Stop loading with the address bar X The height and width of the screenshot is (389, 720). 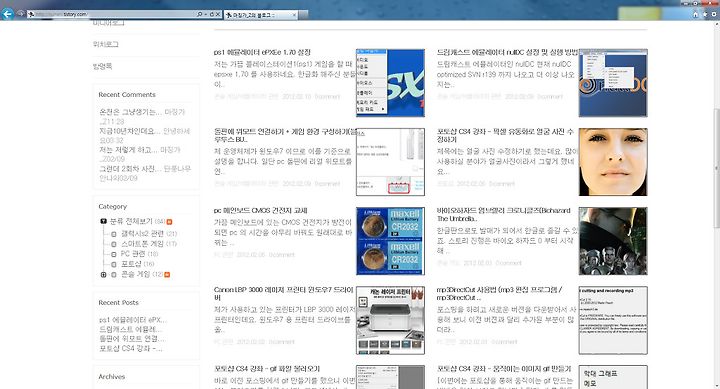point(218,14)
